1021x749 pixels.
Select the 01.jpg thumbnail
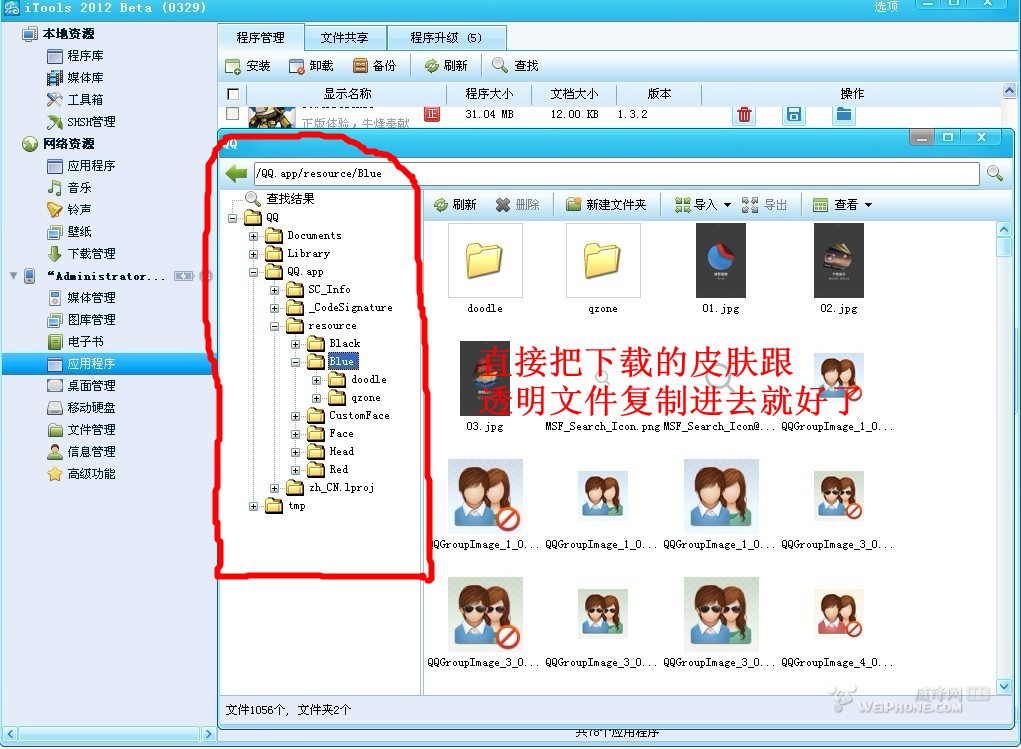coord(721,261)
